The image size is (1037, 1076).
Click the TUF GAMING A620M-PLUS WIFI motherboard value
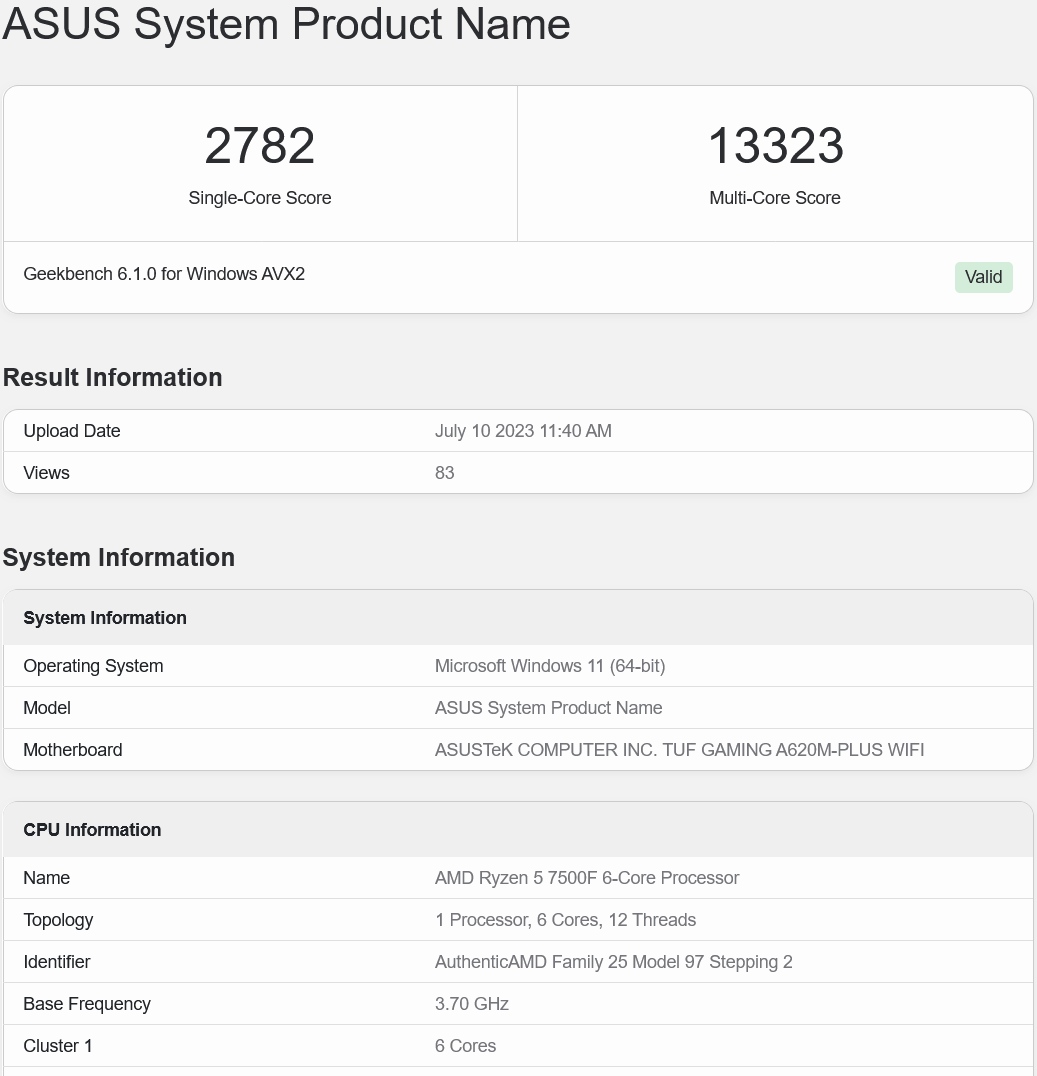[679, 750]
